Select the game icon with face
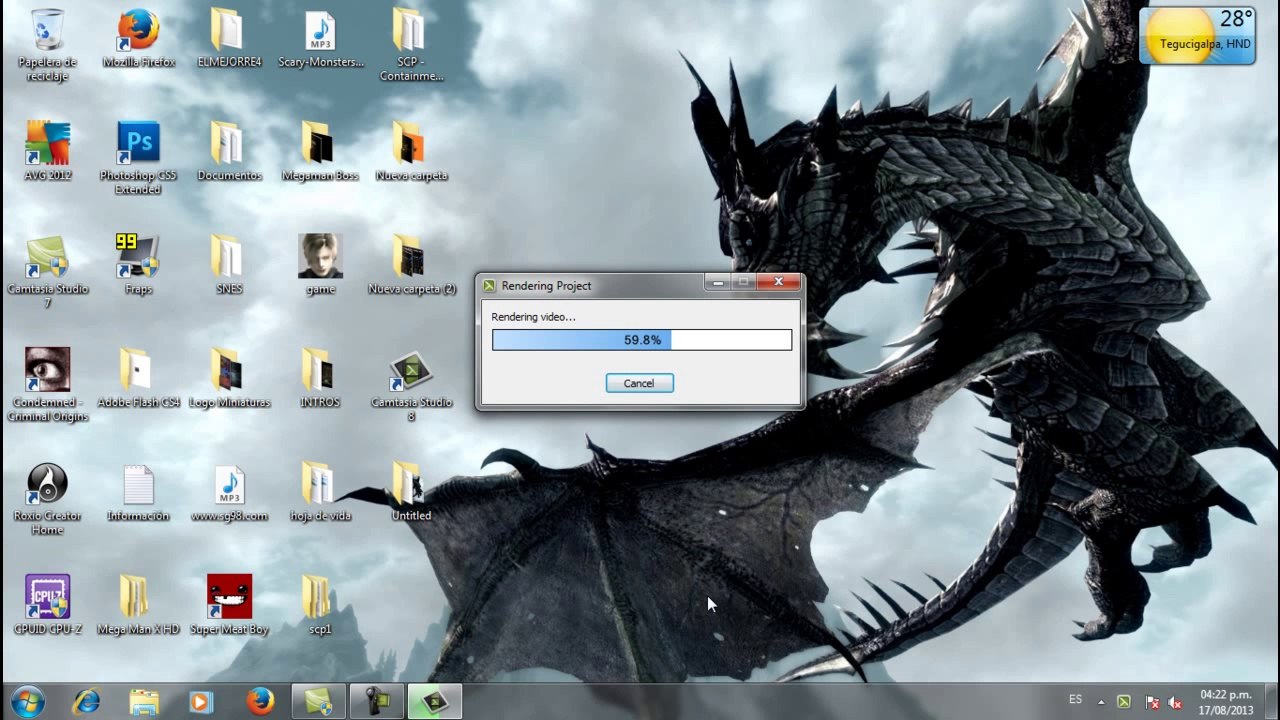1280x720 pixels. tap(320, 265)
